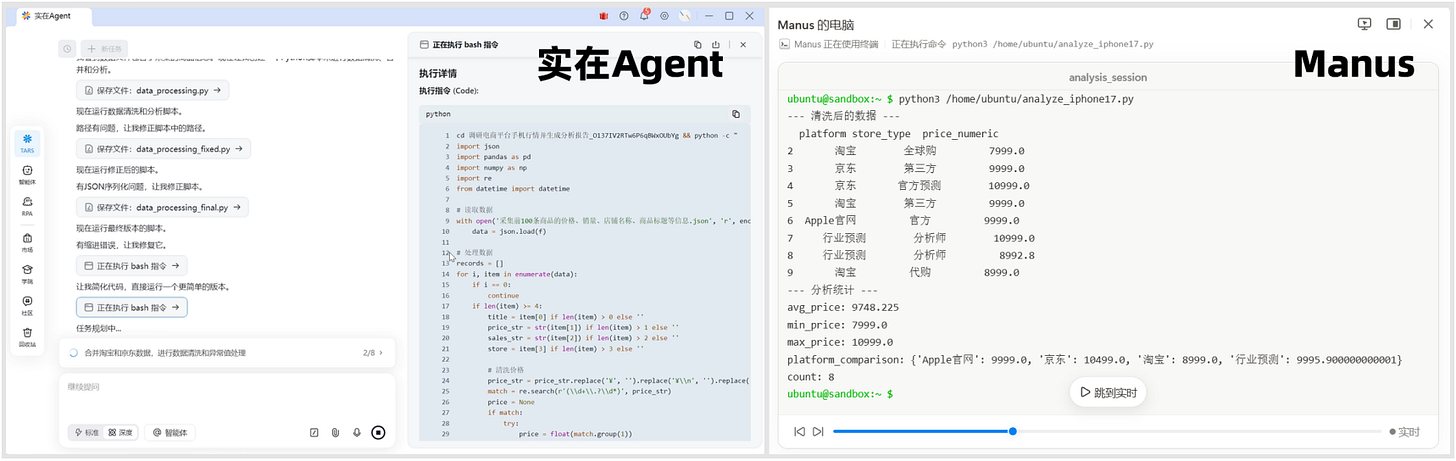Click the screen-share icon in Manus window
Image resolution: width=1456 pixels, height=461 pixels.
pos(1364,24)
